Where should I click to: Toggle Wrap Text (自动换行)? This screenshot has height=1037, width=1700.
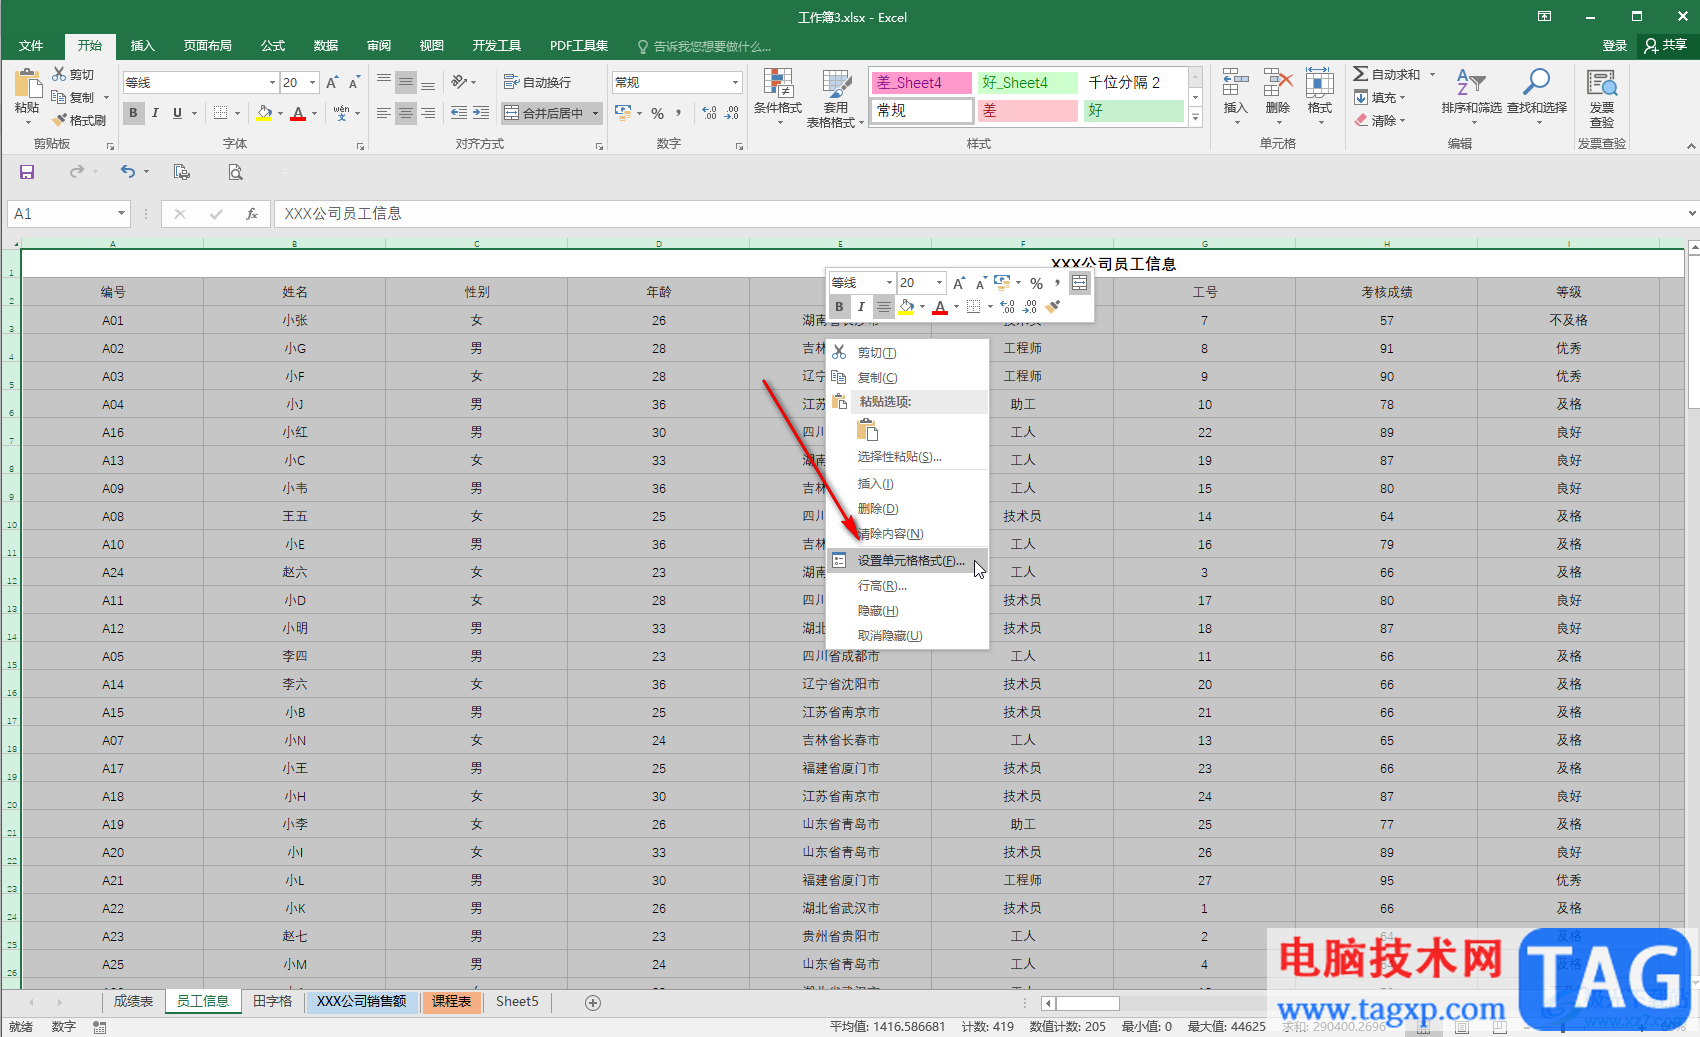[537, 82]
